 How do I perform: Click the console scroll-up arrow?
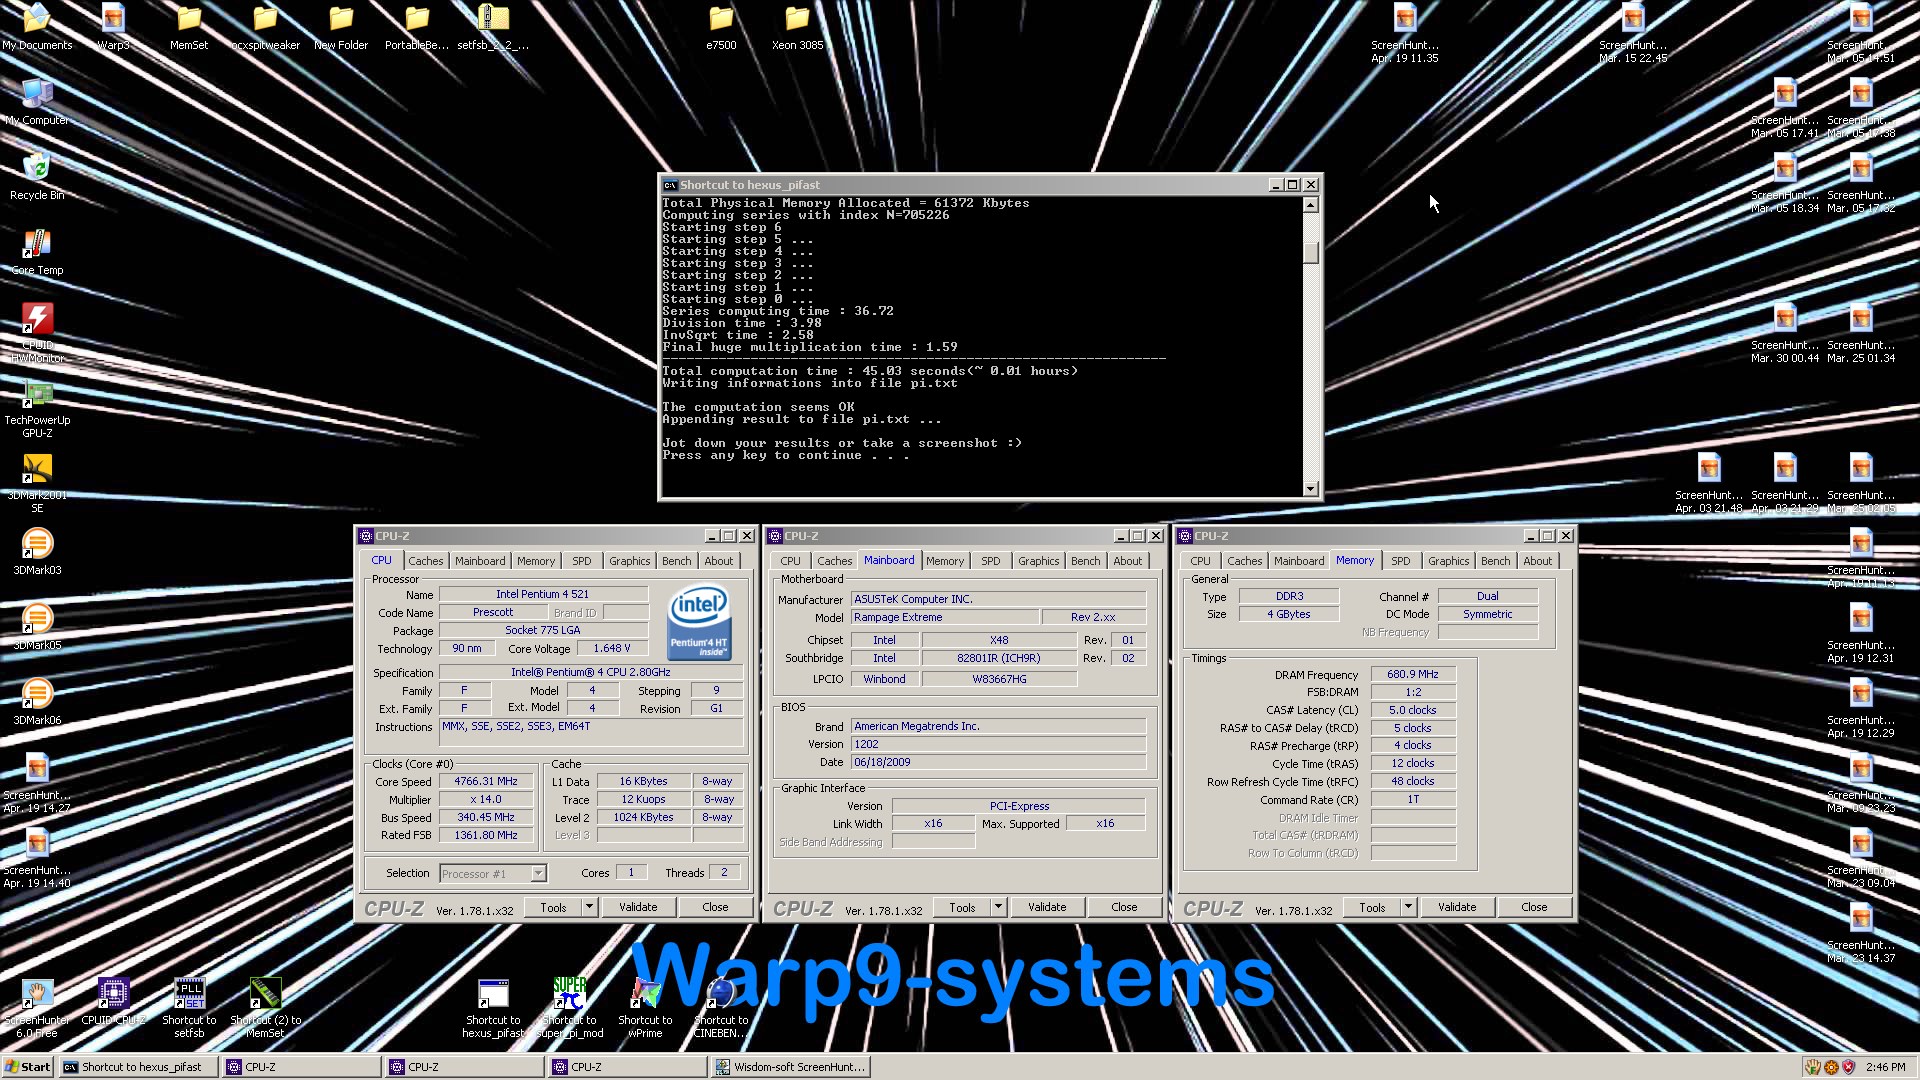tap(1311, 205)
